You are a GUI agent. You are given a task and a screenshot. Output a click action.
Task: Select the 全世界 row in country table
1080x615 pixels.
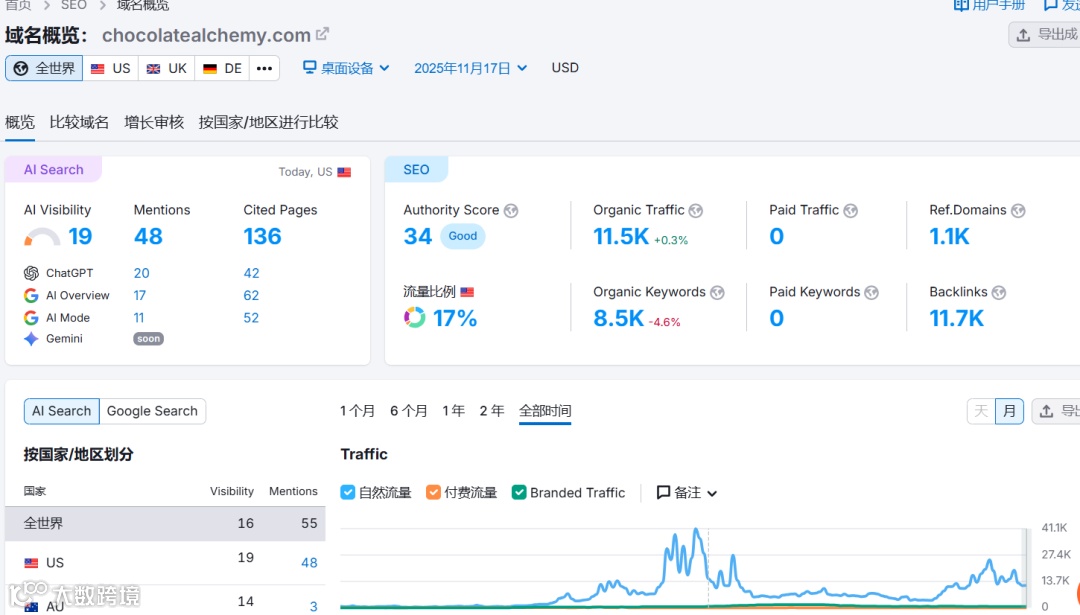pos(165,523)
